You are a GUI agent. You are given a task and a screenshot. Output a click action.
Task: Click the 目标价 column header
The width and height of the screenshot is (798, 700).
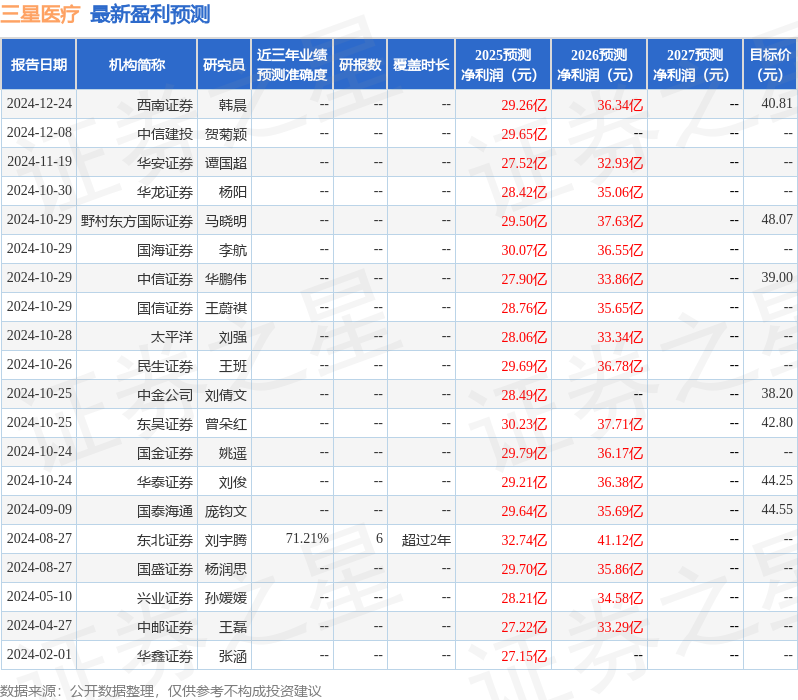(x=771, y=65)
